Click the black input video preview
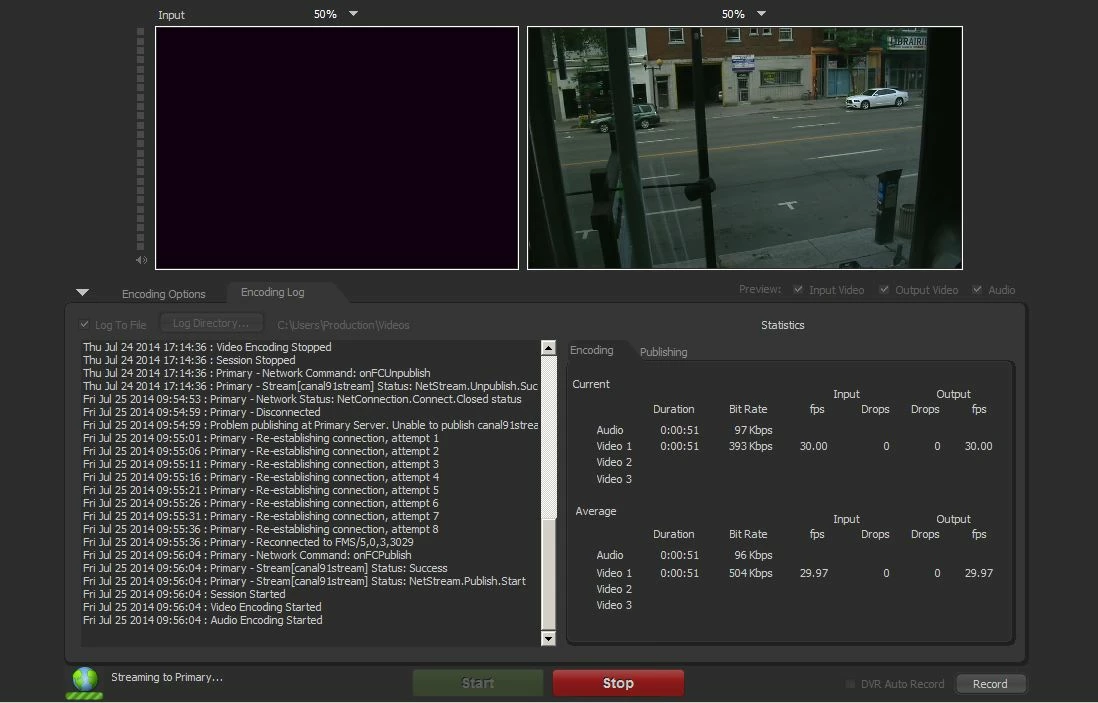This screenshot has width=1098, height=703. point(337,148)
